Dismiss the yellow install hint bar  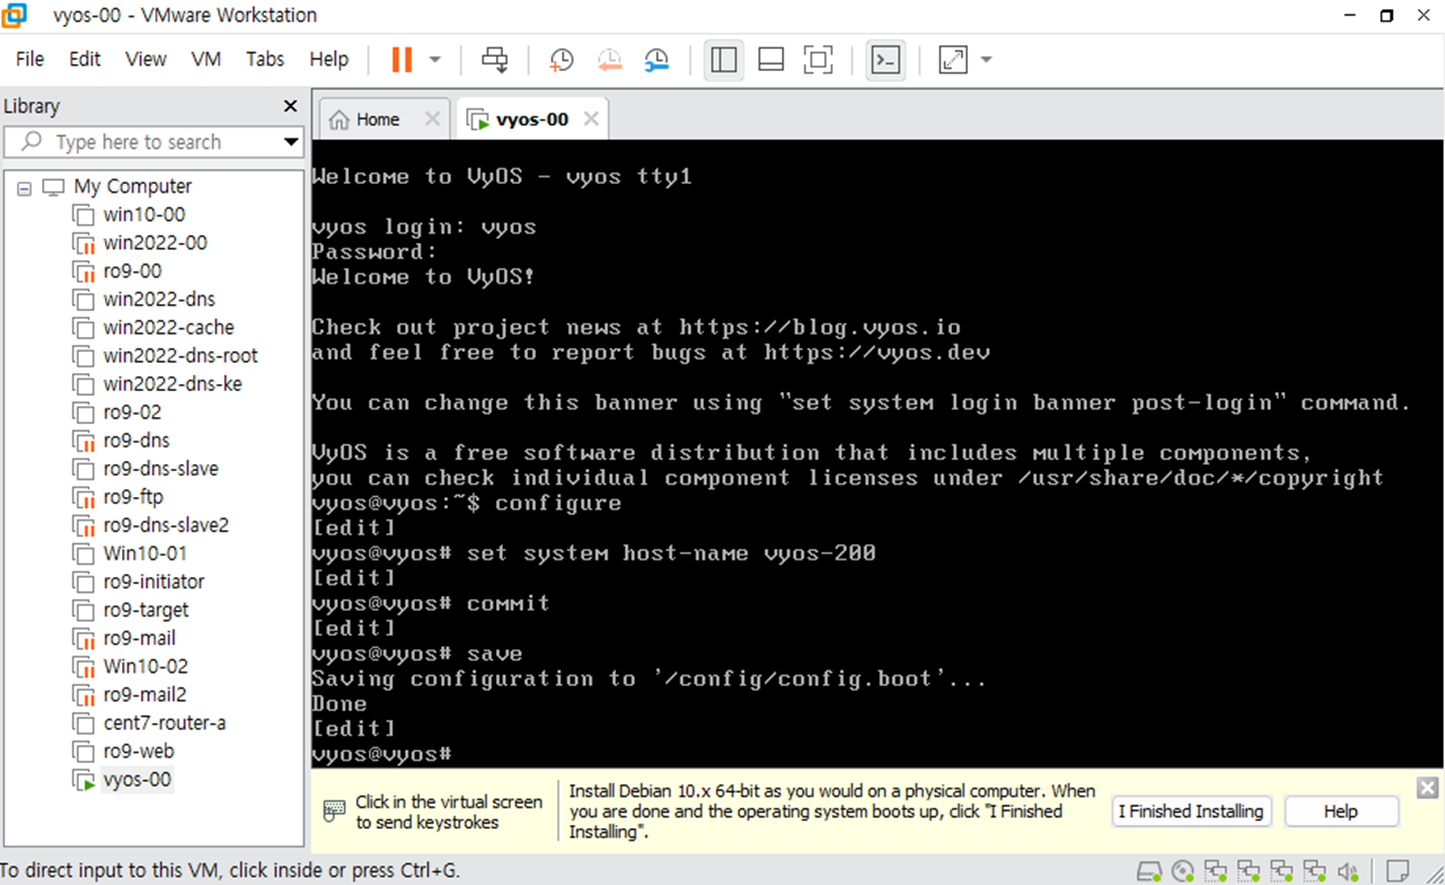point(1428,788)
